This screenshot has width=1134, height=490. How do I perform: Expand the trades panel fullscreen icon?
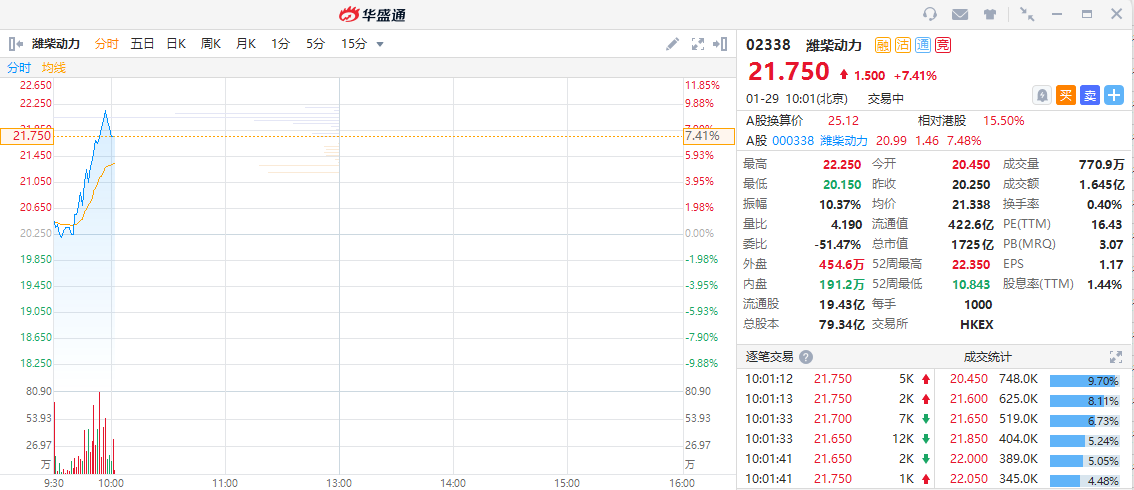point(1115,357)
